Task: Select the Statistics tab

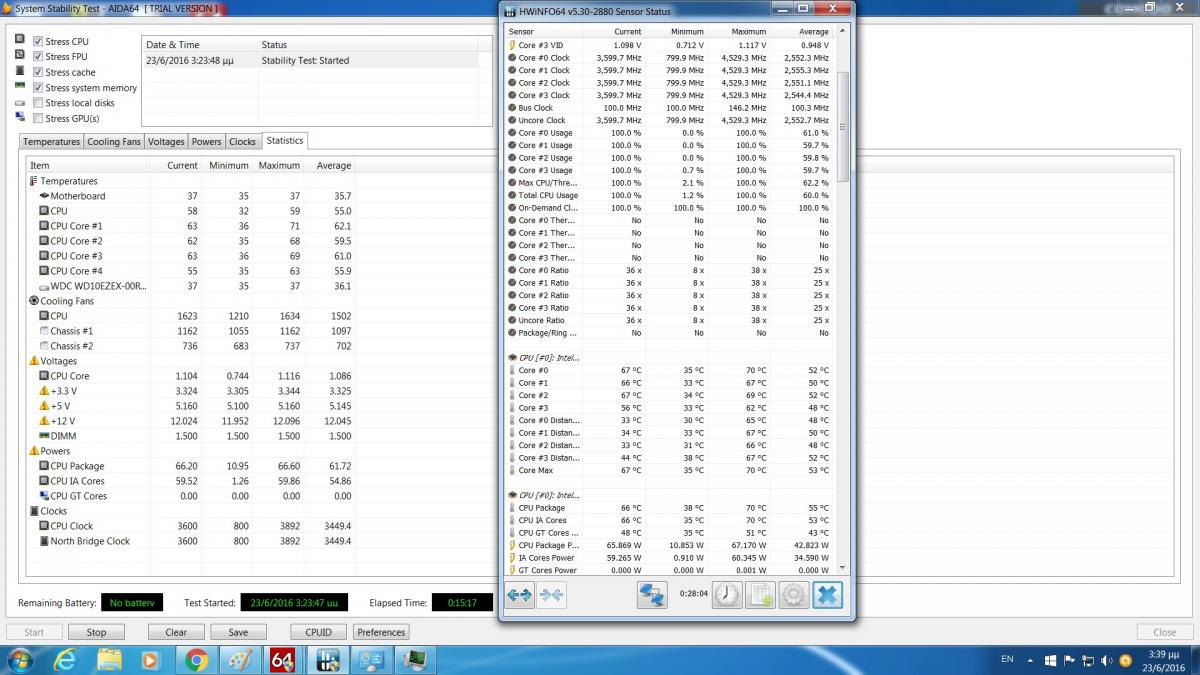Action: [285, 141]
